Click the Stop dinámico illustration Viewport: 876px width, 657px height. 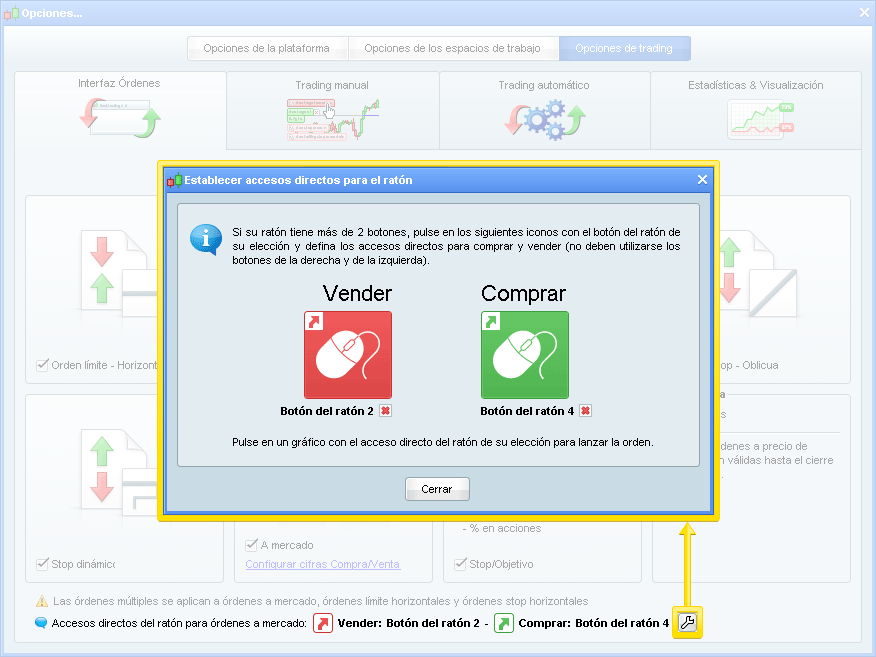(119, 472)
